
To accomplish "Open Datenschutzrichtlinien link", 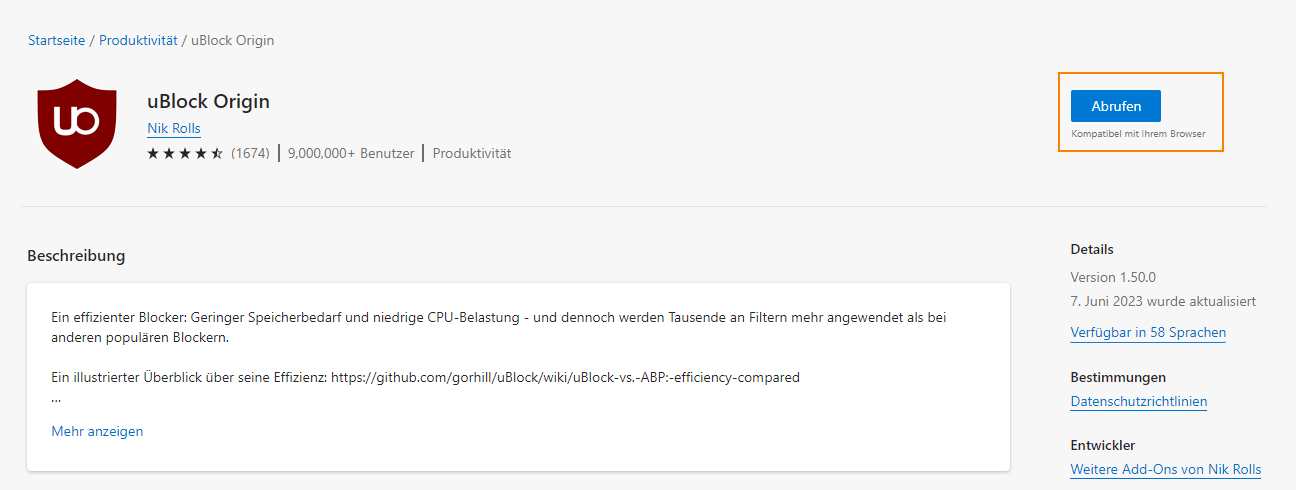I will tap(1139, 401).
